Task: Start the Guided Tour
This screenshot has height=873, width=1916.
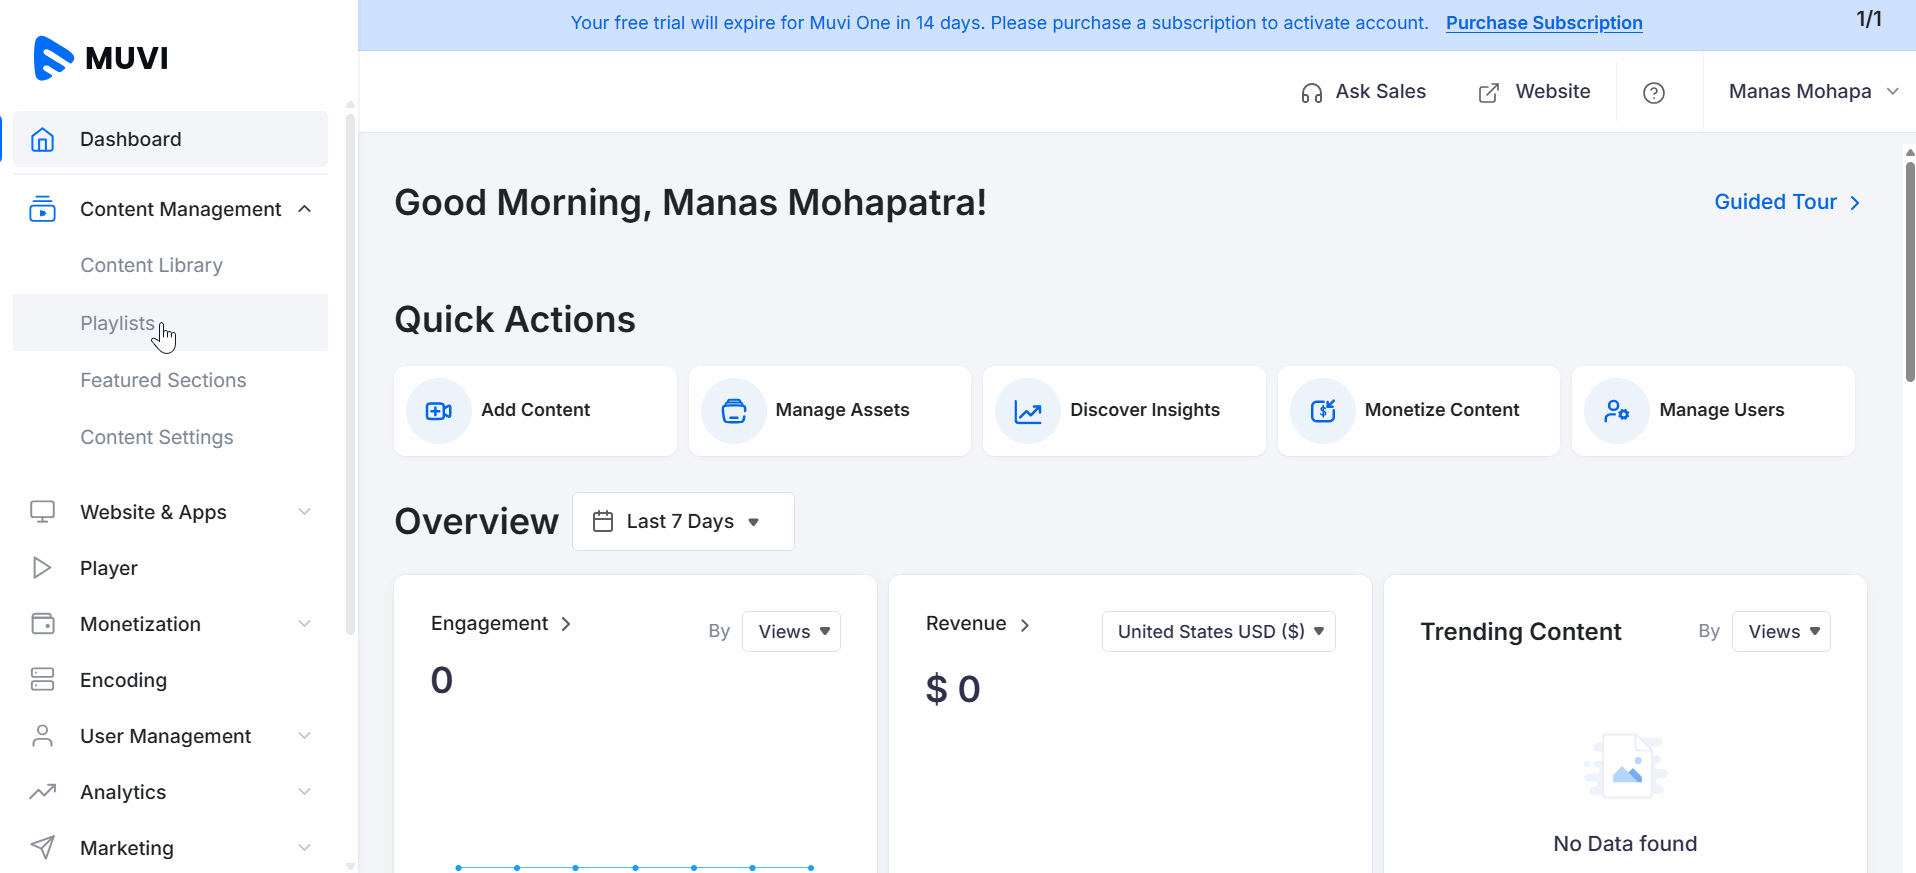Action: 1786,202
